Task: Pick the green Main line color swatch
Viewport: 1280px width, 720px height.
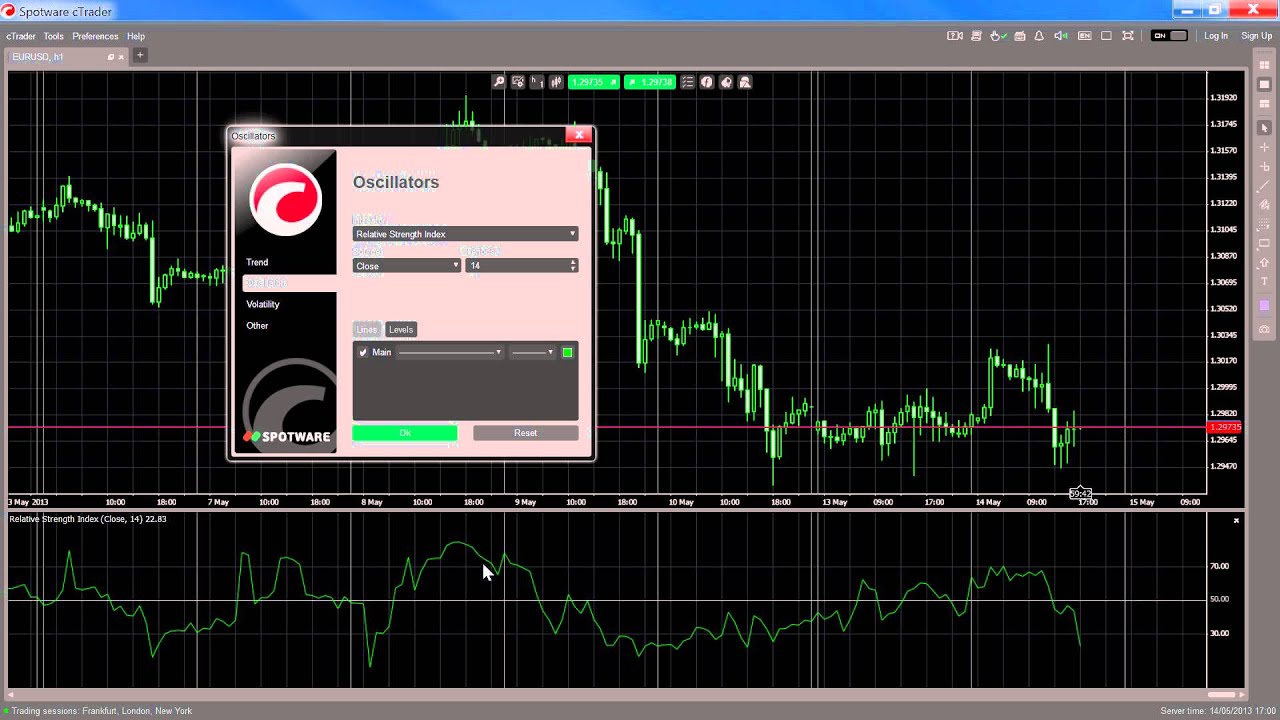Action: (567, 352)
